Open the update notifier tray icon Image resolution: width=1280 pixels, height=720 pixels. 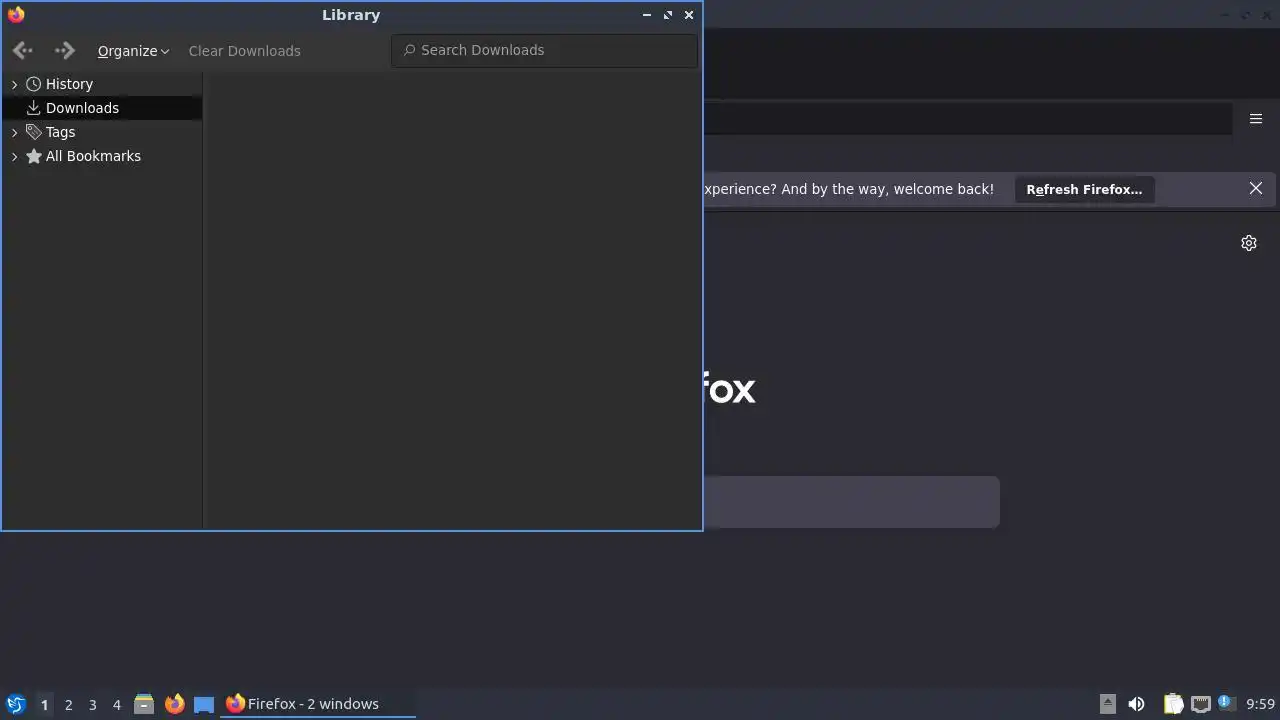[x=1226, y=703]
